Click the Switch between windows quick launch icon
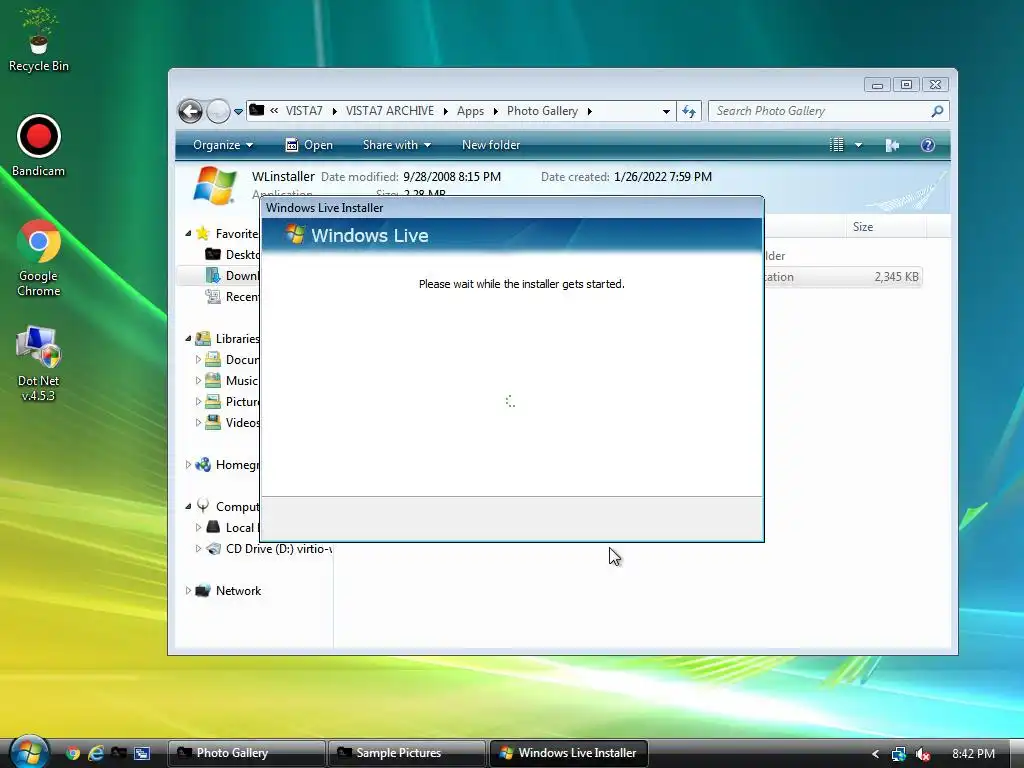This screenshot has width=1024, height=768. click(142, 753)
